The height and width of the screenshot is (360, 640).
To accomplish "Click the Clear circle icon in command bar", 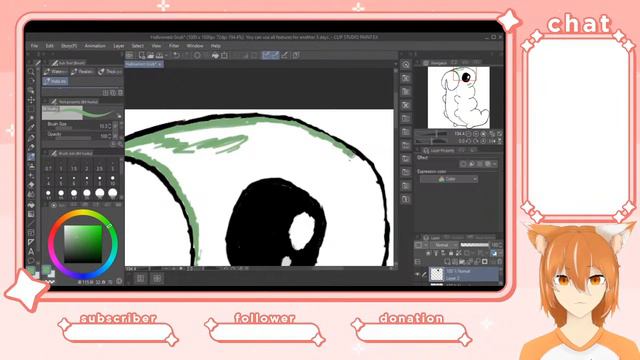I will click(197, 55).
